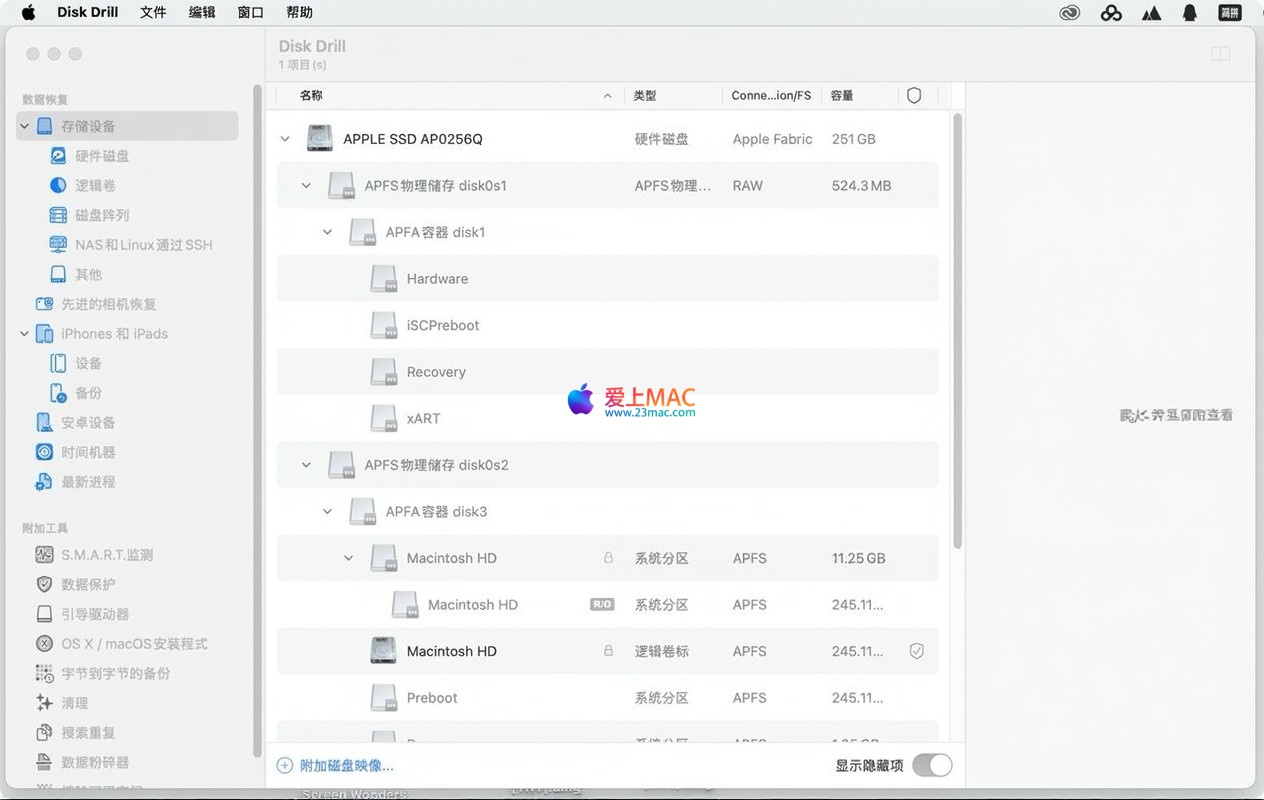
Task: Click protection checkmark on Macintosh HD volume
Action: click(x=916, y=651)
